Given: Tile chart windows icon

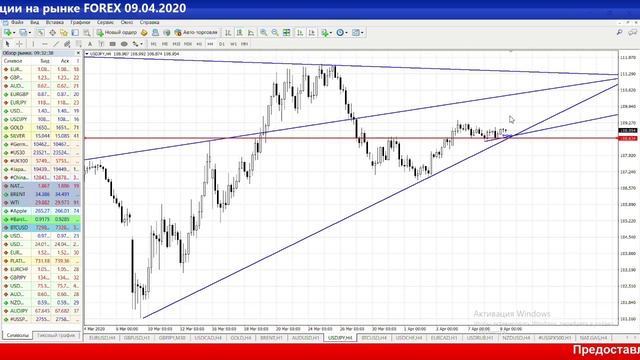Looking at the screenshot, I should (287, 32).
